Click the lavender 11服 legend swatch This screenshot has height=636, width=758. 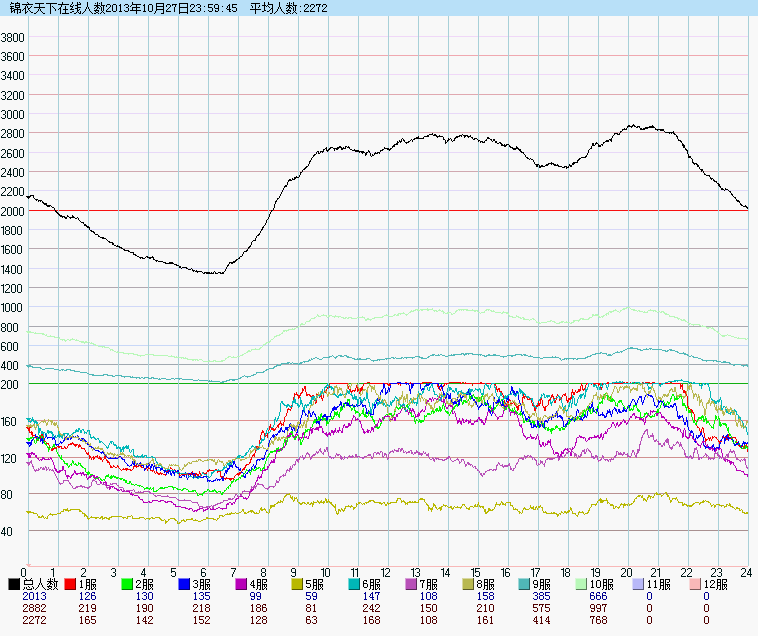(x=641, y=584)
